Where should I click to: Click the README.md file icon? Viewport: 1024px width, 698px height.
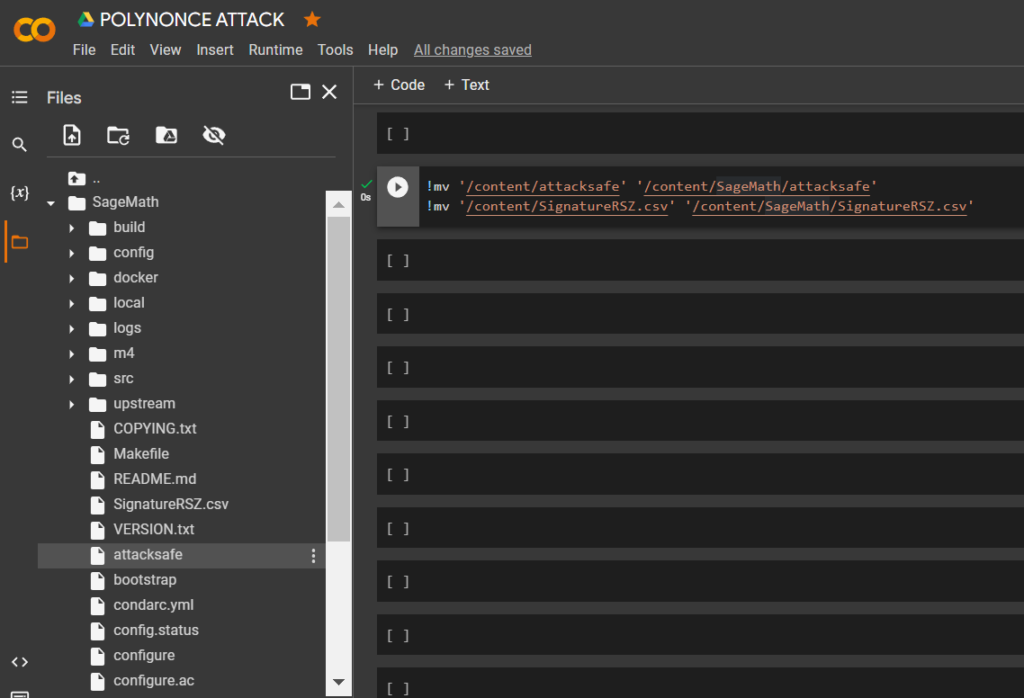[97, 480]
